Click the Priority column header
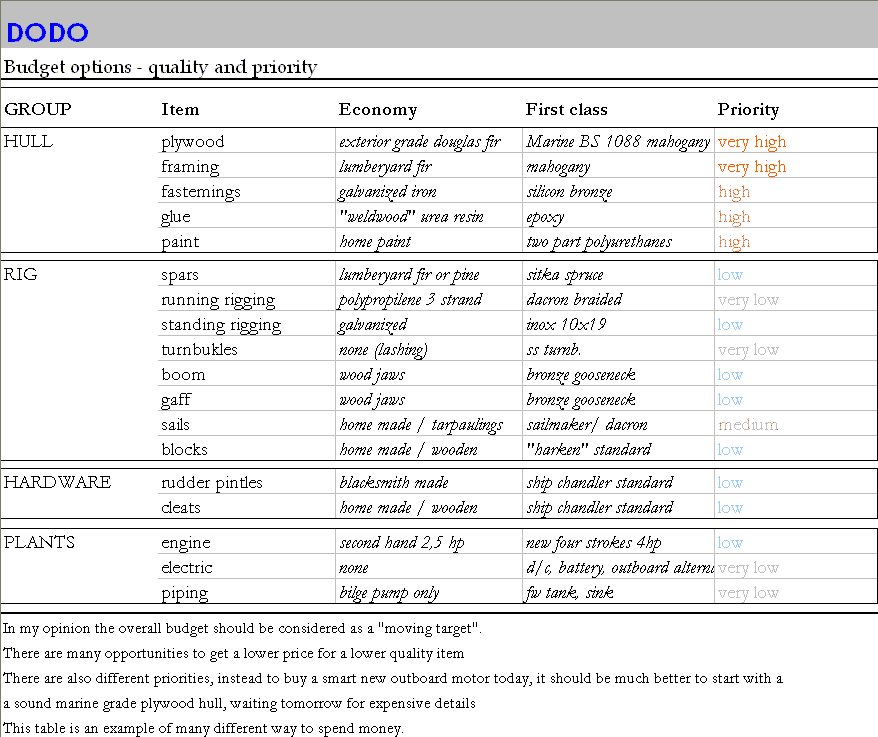This screenshot has width=878, height=737. tap(747, 110)
